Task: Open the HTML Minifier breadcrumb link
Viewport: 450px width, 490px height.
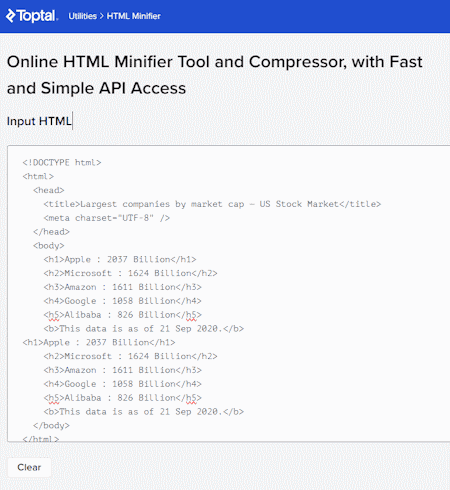Action: click(134, 16)
